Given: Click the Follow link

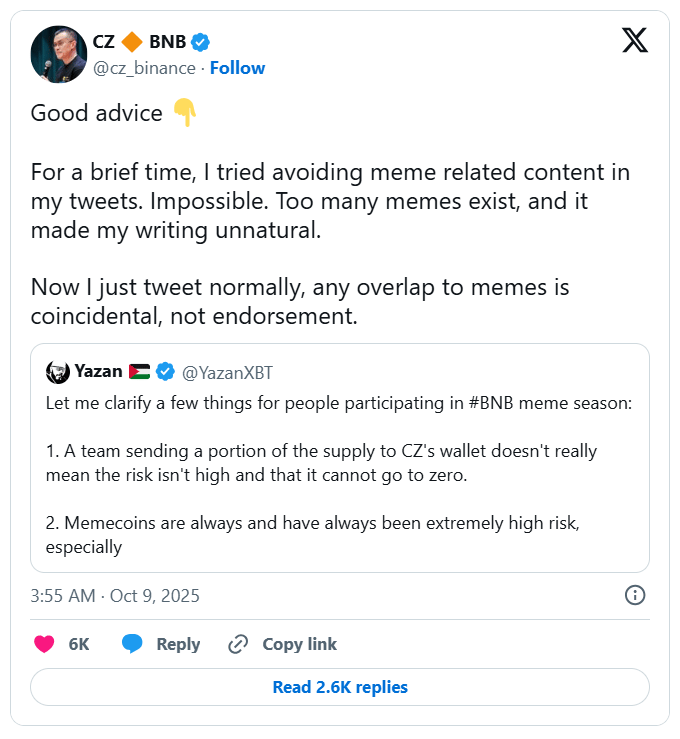Looking at the screenshot, I should point(237,68).
